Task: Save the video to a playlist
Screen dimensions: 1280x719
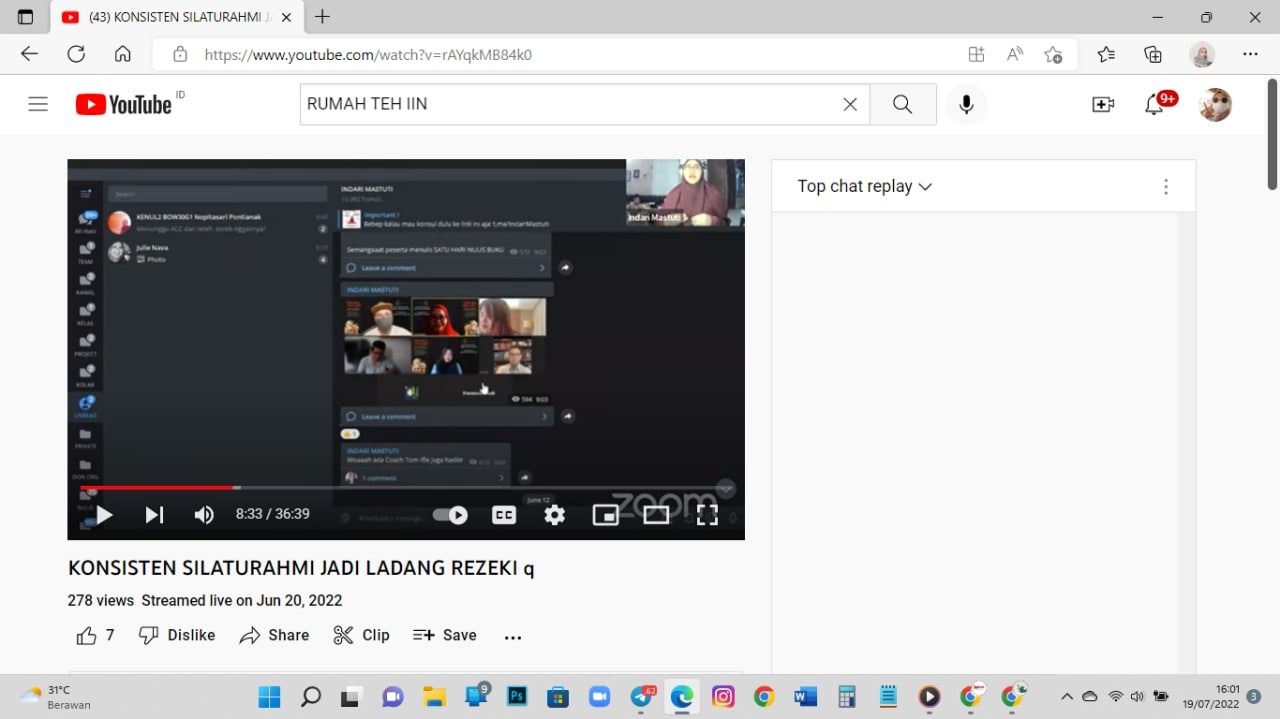Action: (445, 635)
